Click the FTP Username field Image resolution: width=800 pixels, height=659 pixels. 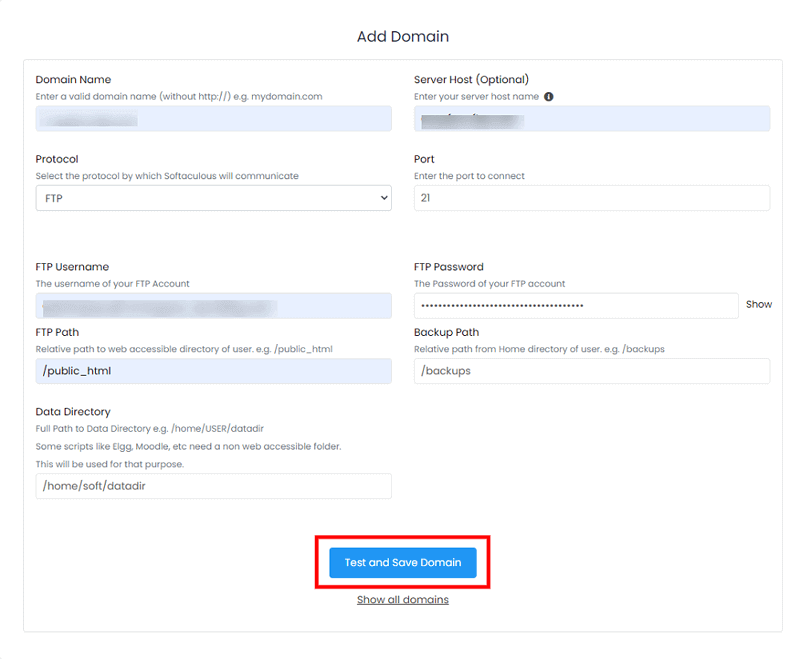213,305
